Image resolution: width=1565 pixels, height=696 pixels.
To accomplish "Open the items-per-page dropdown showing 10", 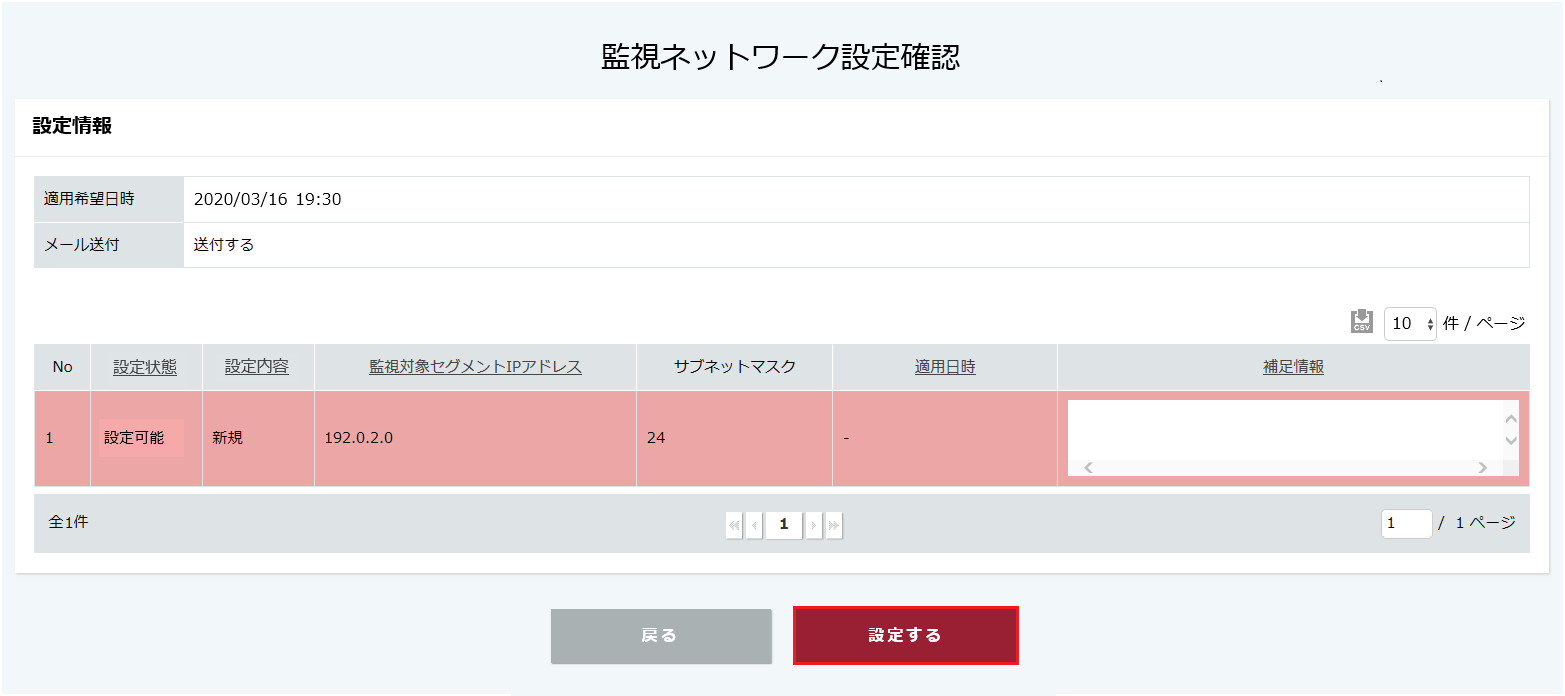I will (1410, 323).
